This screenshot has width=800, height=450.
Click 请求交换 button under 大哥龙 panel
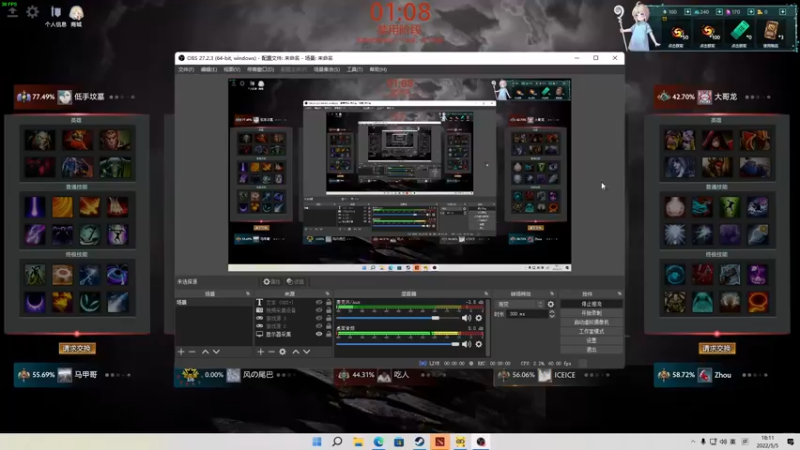(x=717, y=348)
